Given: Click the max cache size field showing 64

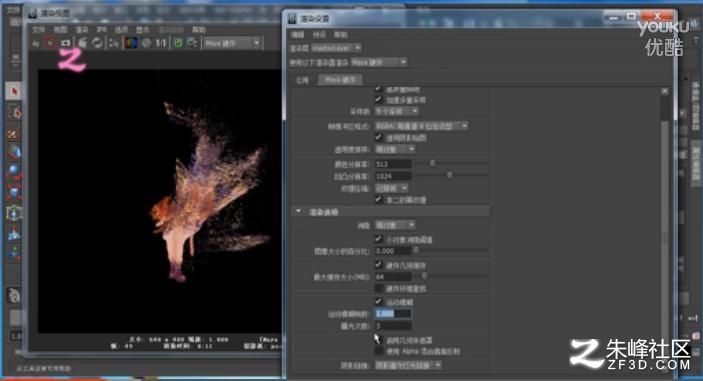Looking at the screenshot, I should [x=393, y=277].
